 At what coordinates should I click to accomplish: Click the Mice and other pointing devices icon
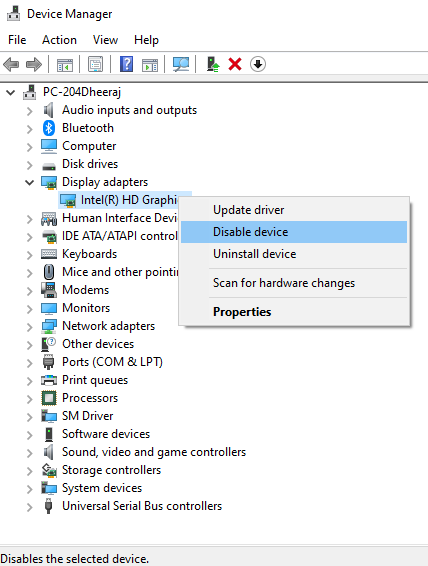(x=49, y=272)
